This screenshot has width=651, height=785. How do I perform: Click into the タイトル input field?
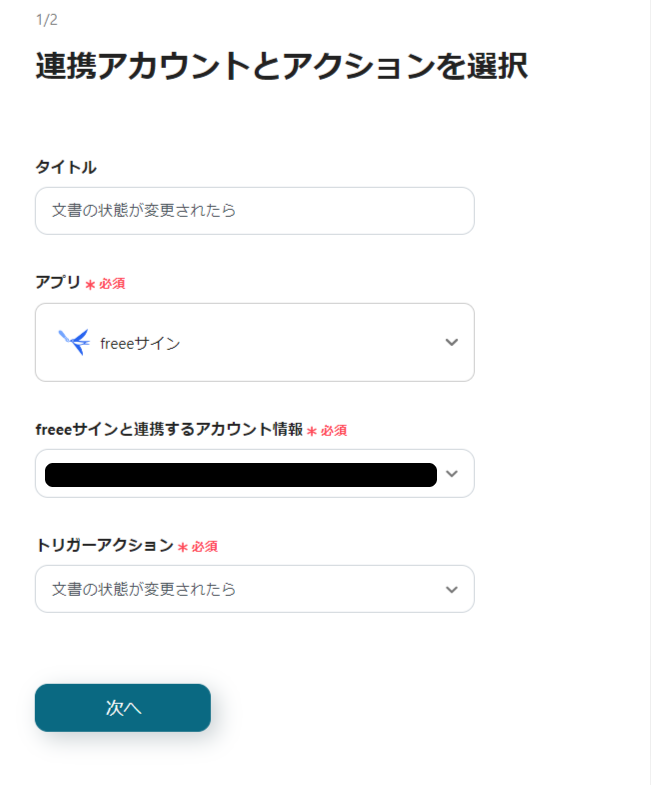(x=254, y=211)
